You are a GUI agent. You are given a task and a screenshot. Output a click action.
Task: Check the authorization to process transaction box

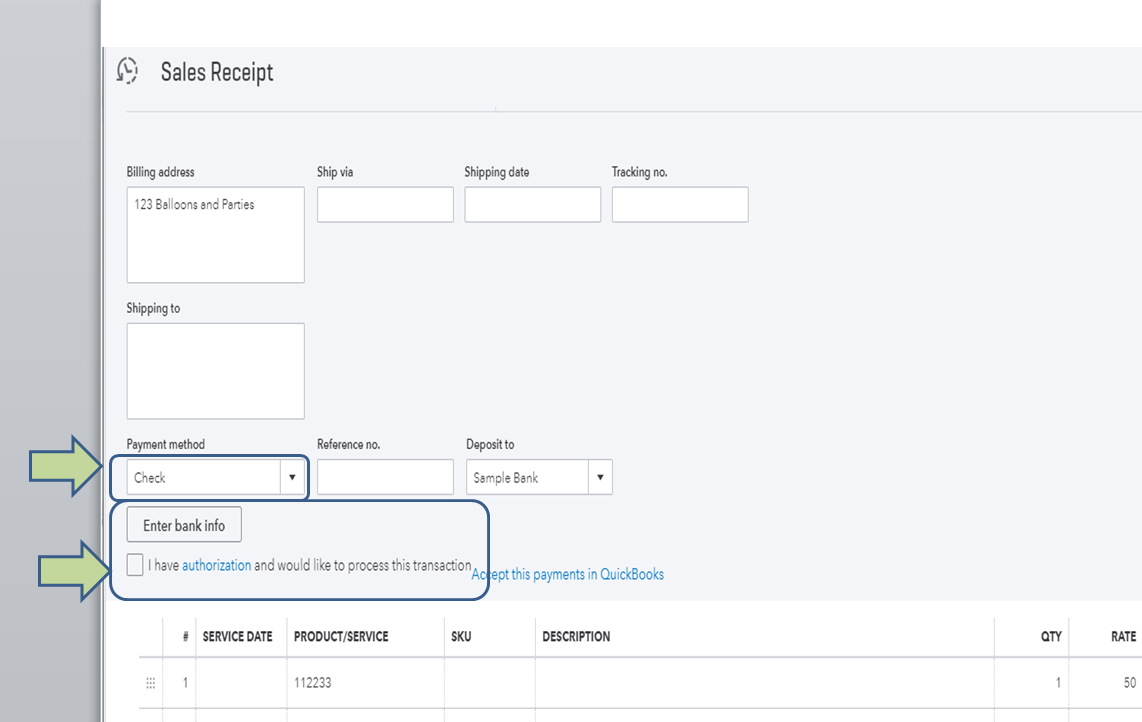tap(135, 564)
